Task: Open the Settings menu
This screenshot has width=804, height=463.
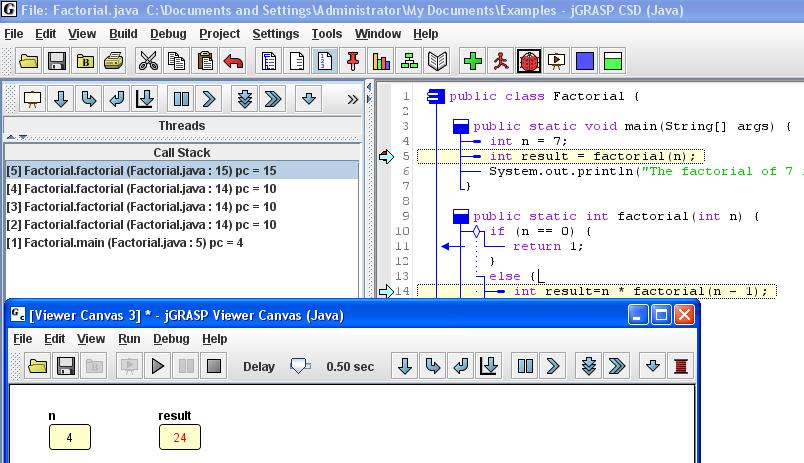Action: point(275,34)
